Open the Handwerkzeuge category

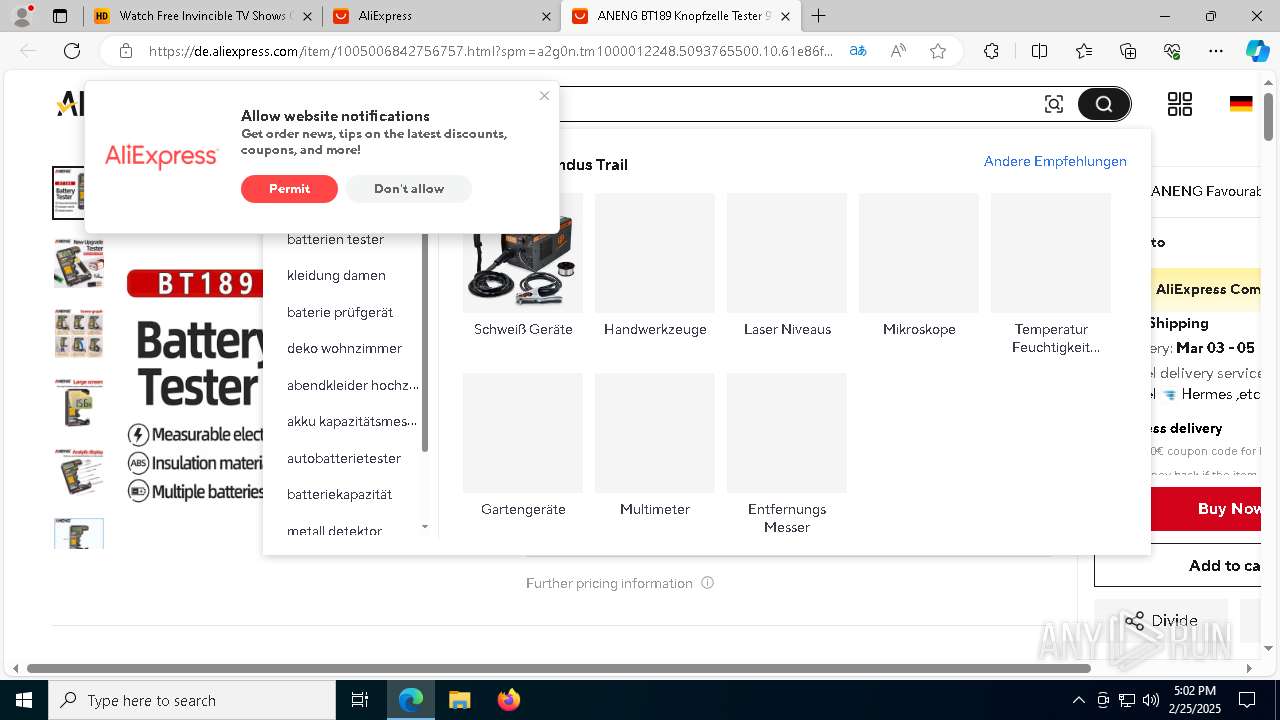coord(655,267)
